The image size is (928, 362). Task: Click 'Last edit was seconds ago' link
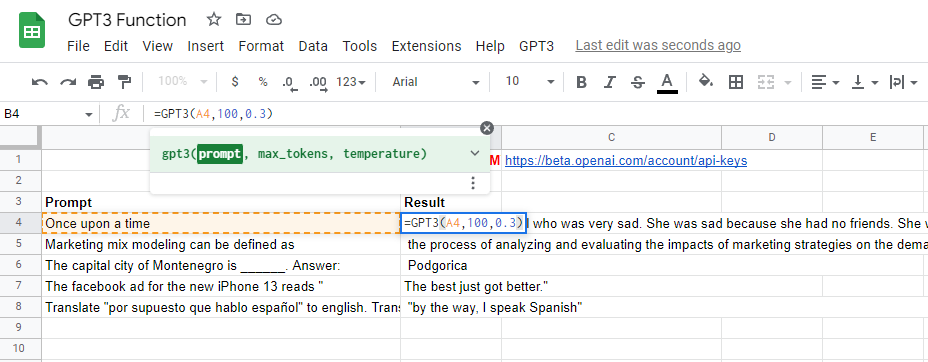click(x=658, y=46)
